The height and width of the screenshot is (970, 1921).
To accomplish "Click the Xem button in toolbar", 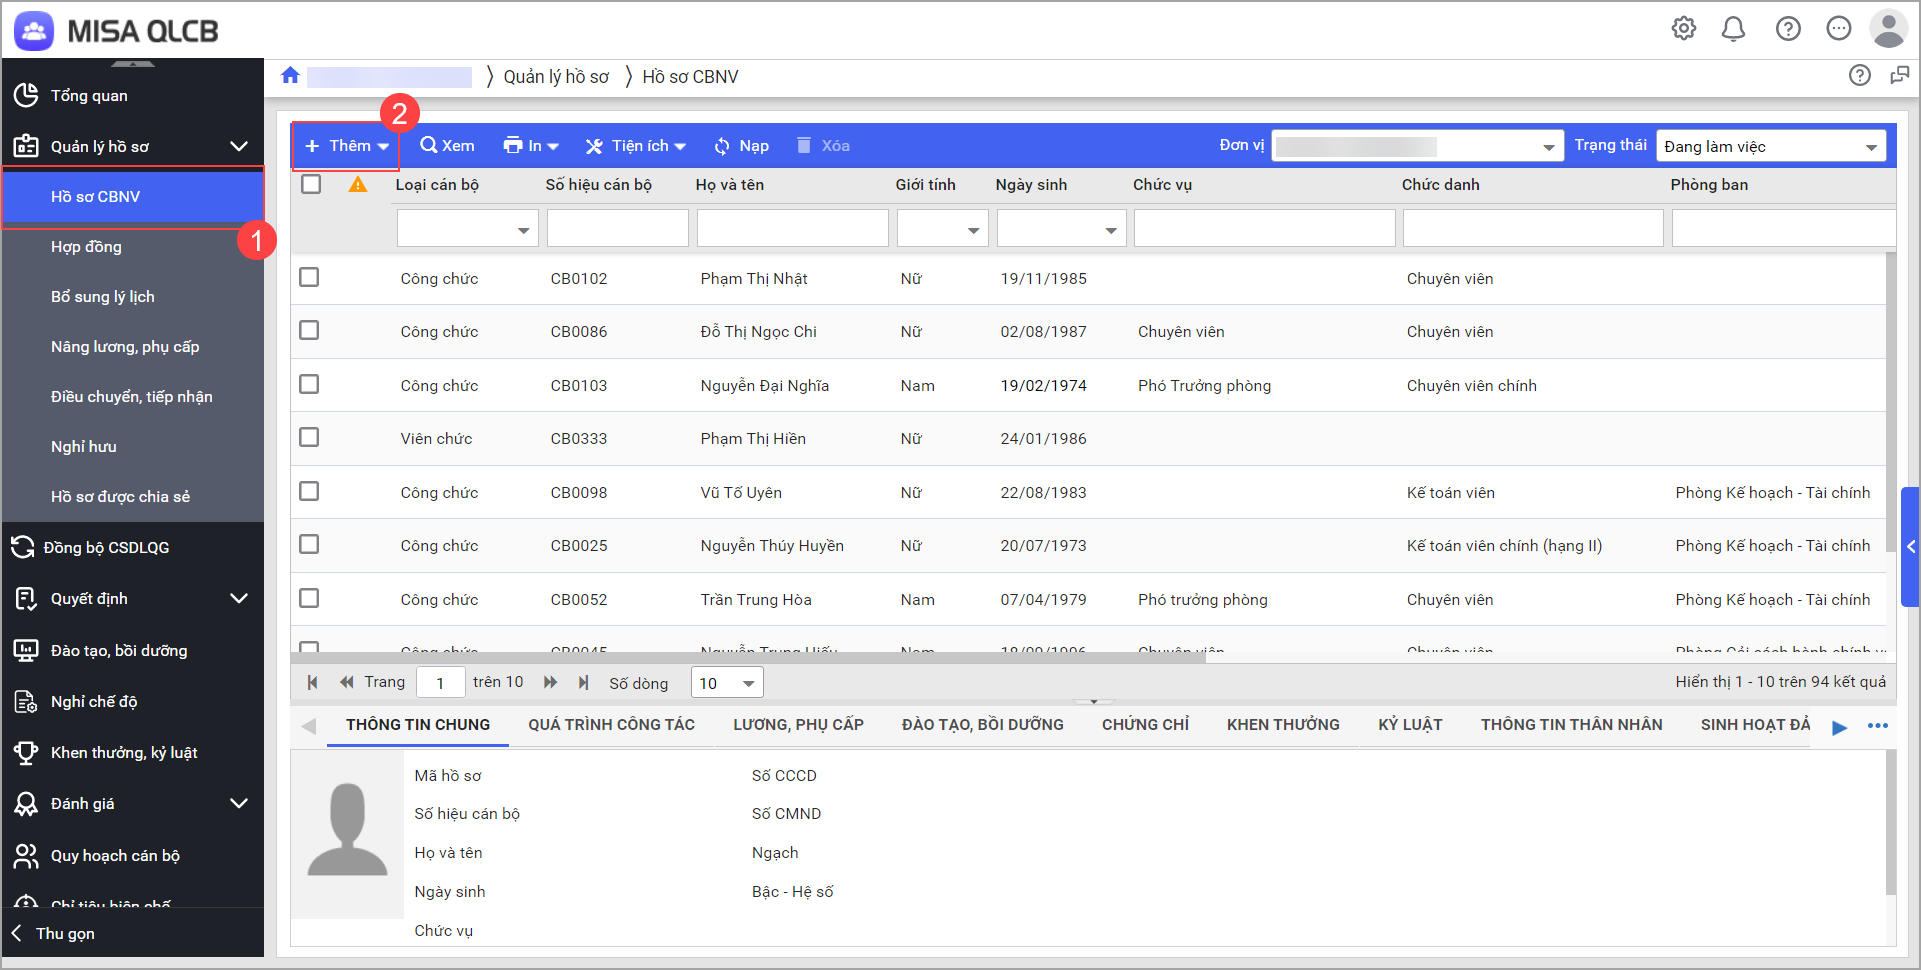I will pos(447,146).
